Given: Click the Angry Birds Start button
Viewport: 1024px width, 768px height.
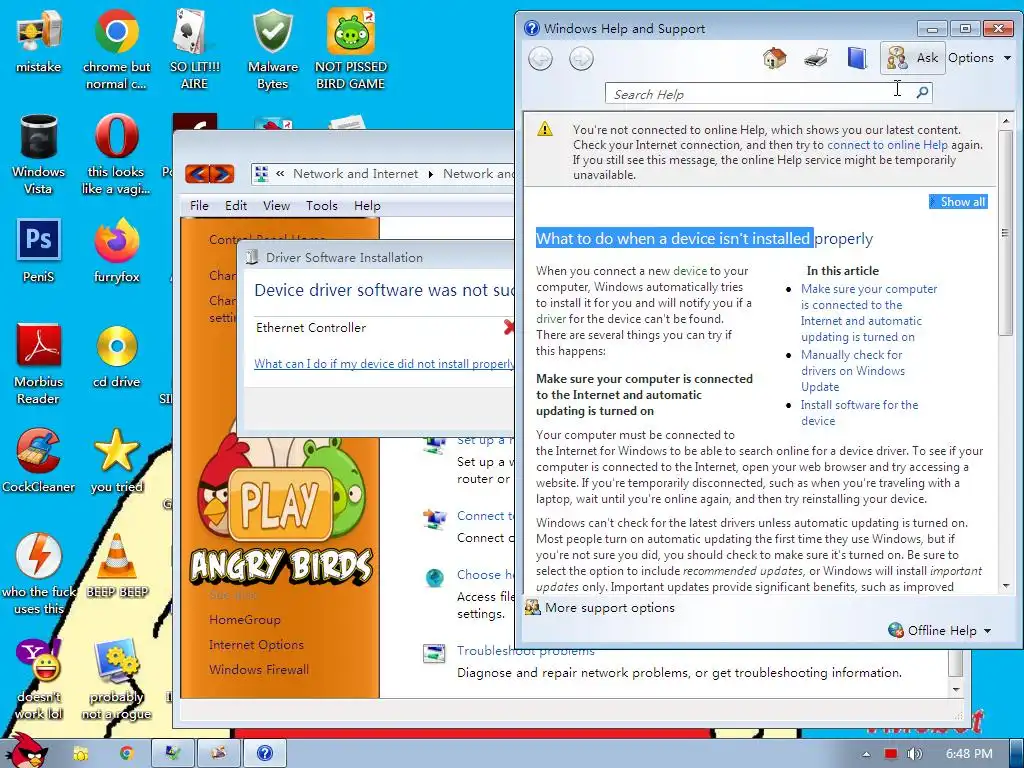Looking at the screenshot, I should click(26, 751).
